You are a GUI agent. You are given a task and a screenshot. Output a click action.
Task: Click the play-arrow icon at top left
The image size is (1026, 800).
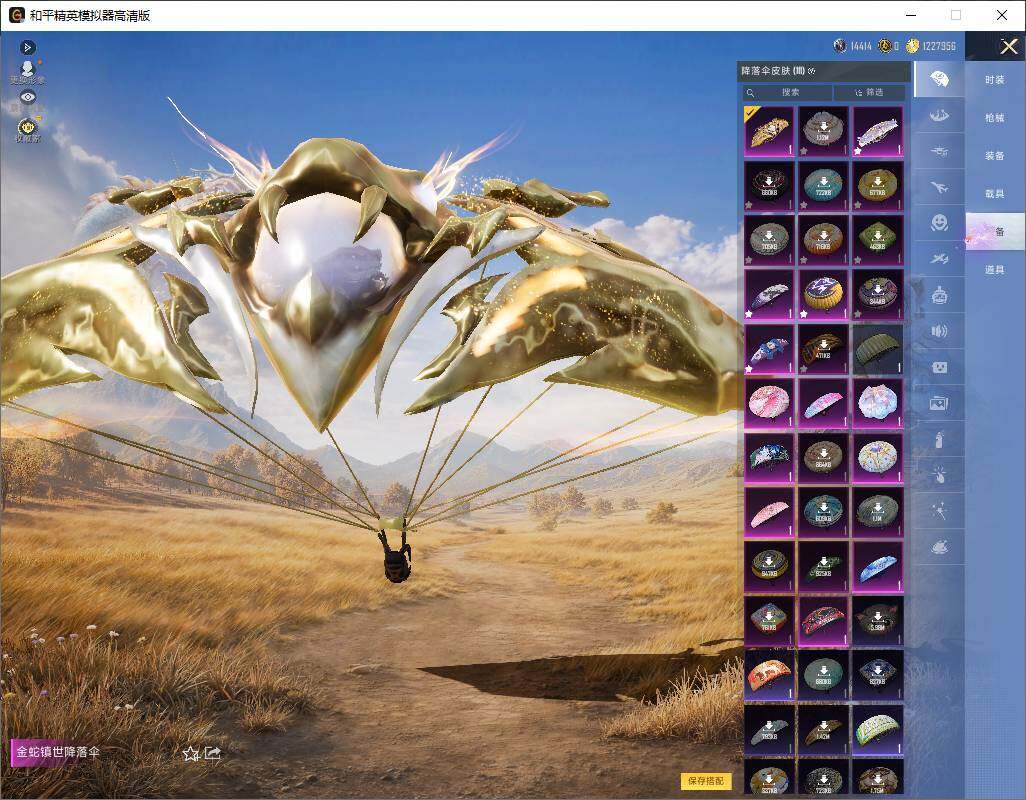coord(27,48)
